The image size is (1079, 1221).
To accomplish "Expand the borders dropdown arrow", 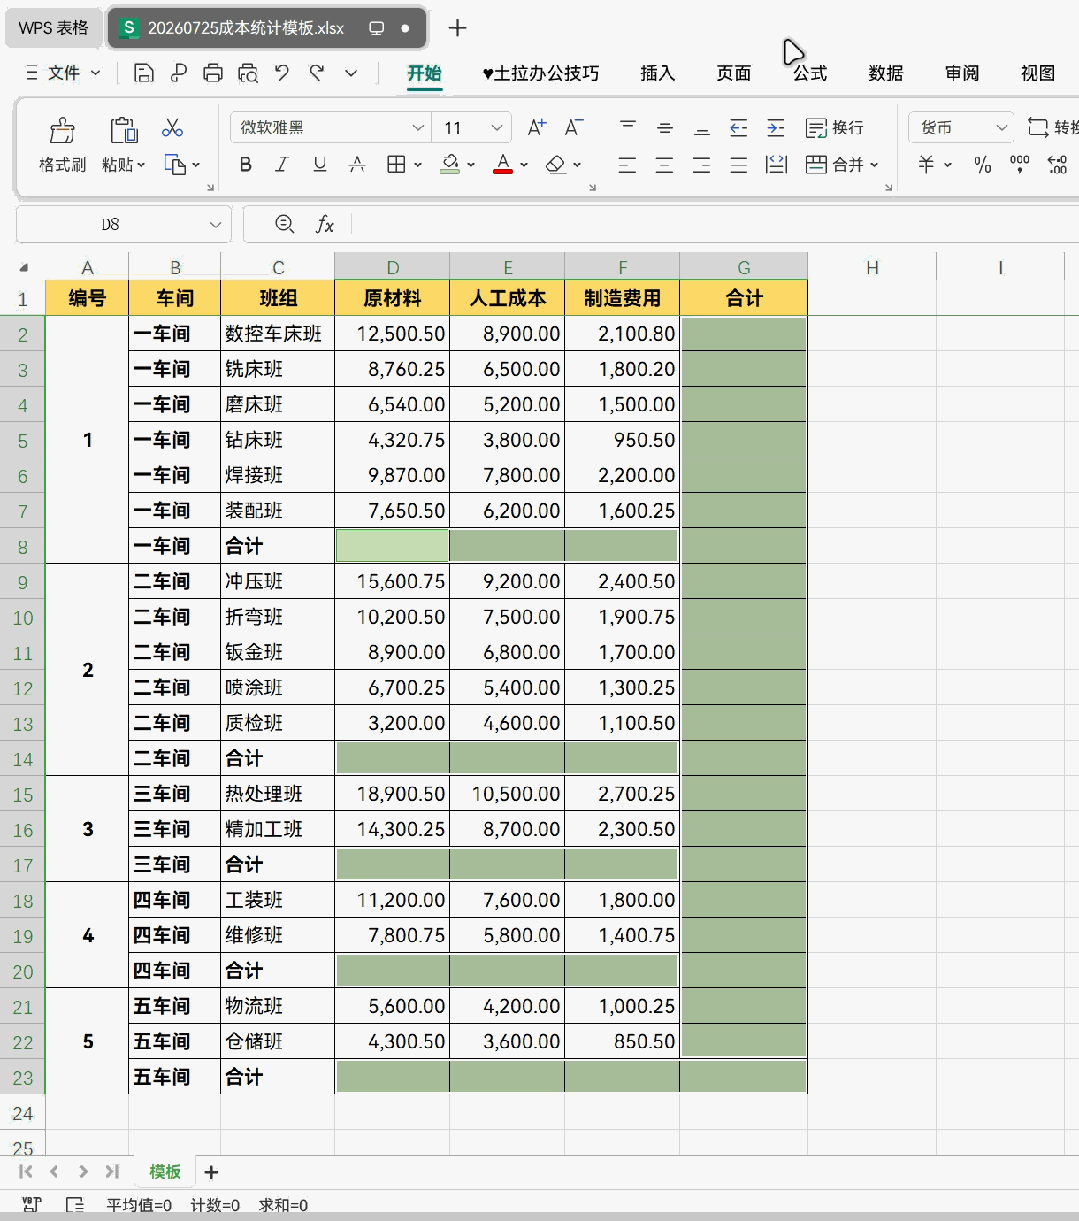I will (x=418, y=165).
